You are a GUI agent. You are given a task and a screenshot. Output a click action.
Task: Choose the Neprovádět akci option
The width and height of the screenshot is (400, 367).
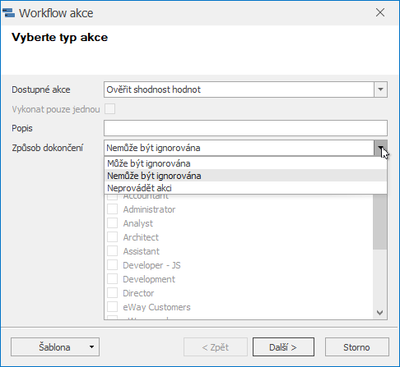point(246,188)
